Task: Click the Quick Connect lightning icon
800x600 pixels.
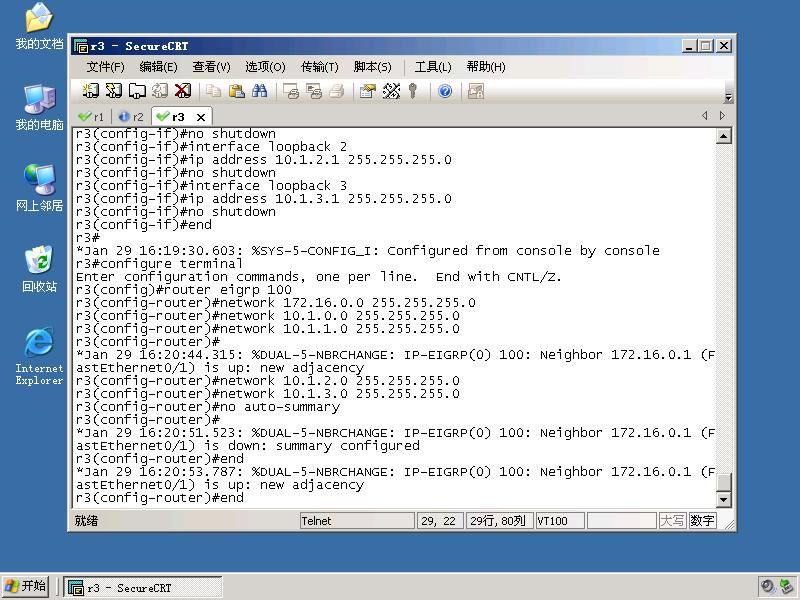Action: (x=114, y=91)
